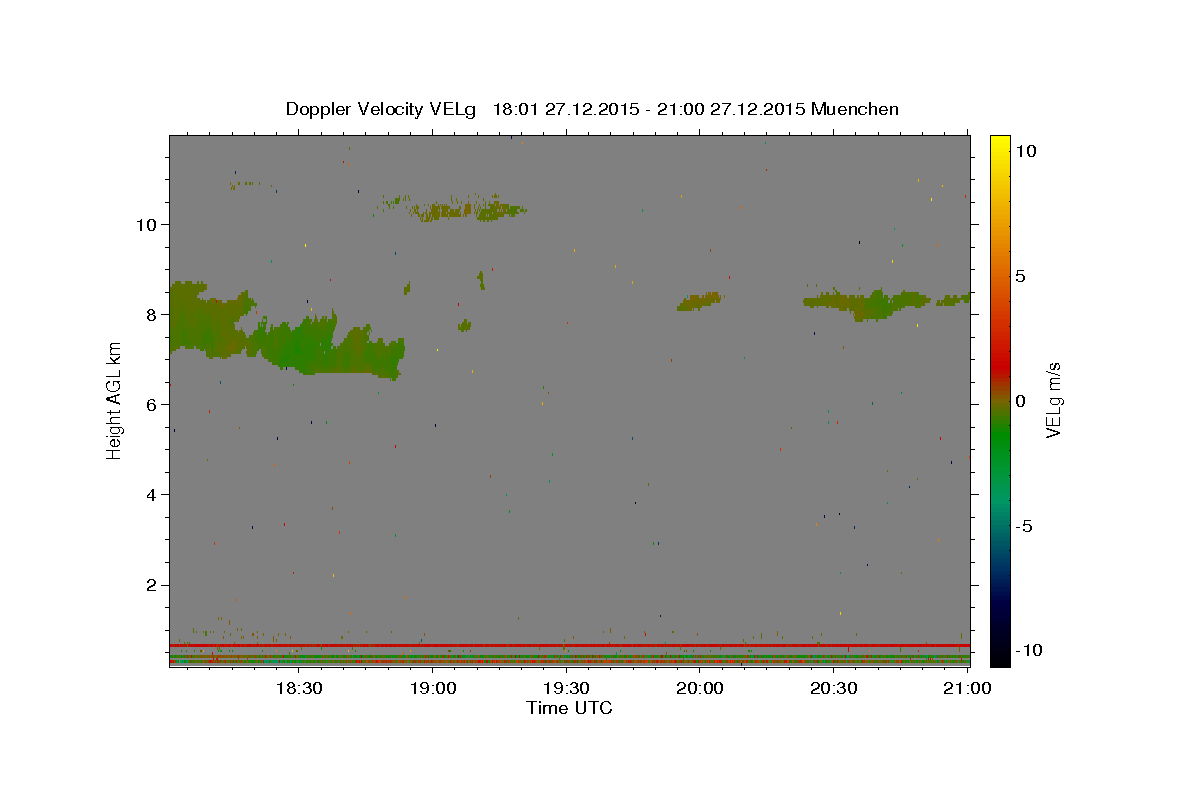
Task: Click the height tick label "6"
Action: [x=152, y=404]
